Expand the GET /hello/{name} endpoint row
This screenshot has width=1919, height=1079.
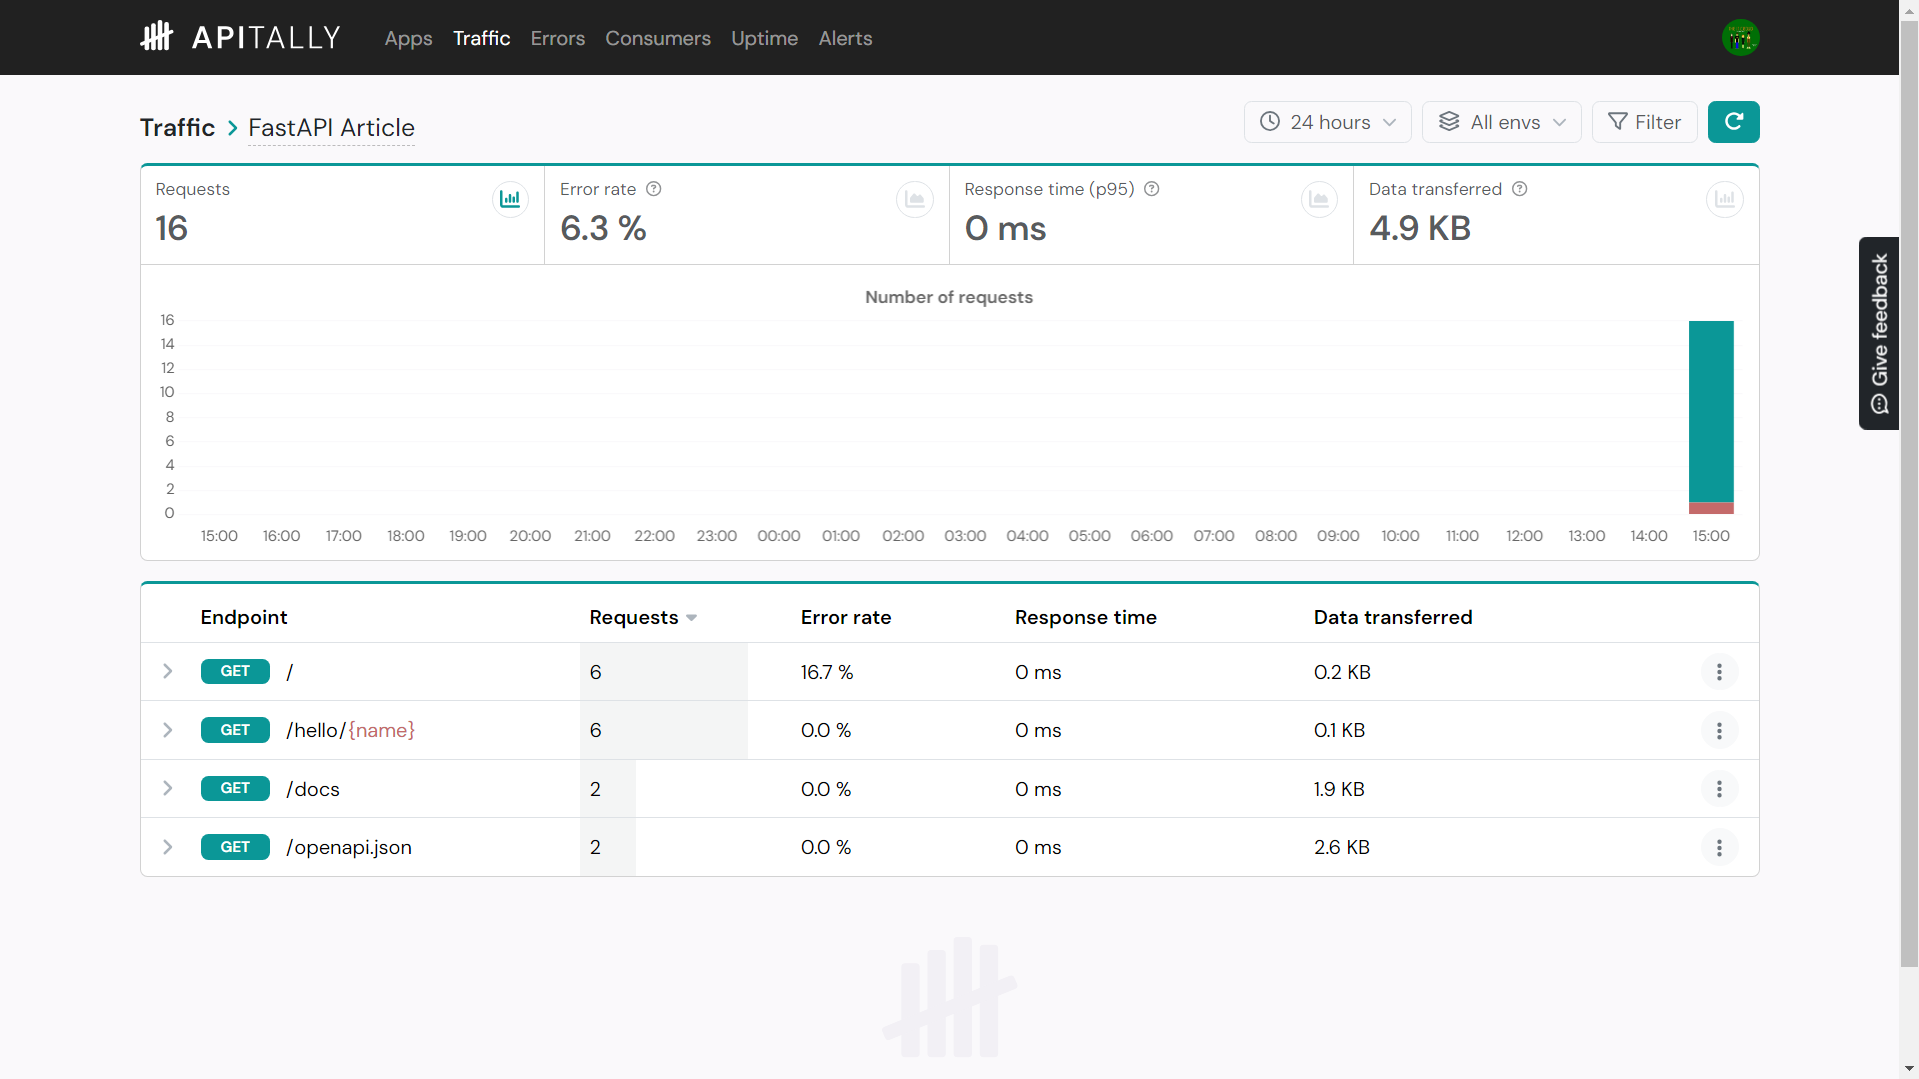tap(167, 730)
